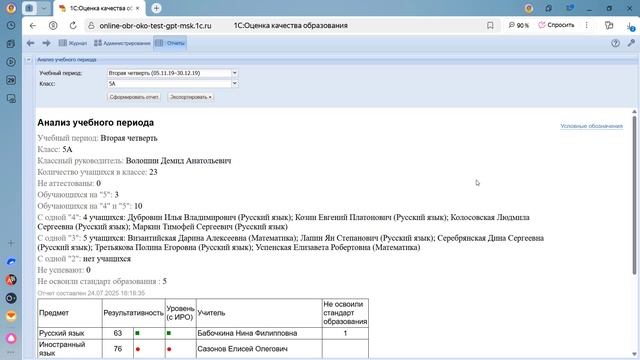Open the sidebar calendar 29 icon
640x360 pixels.
coord(11,80)
